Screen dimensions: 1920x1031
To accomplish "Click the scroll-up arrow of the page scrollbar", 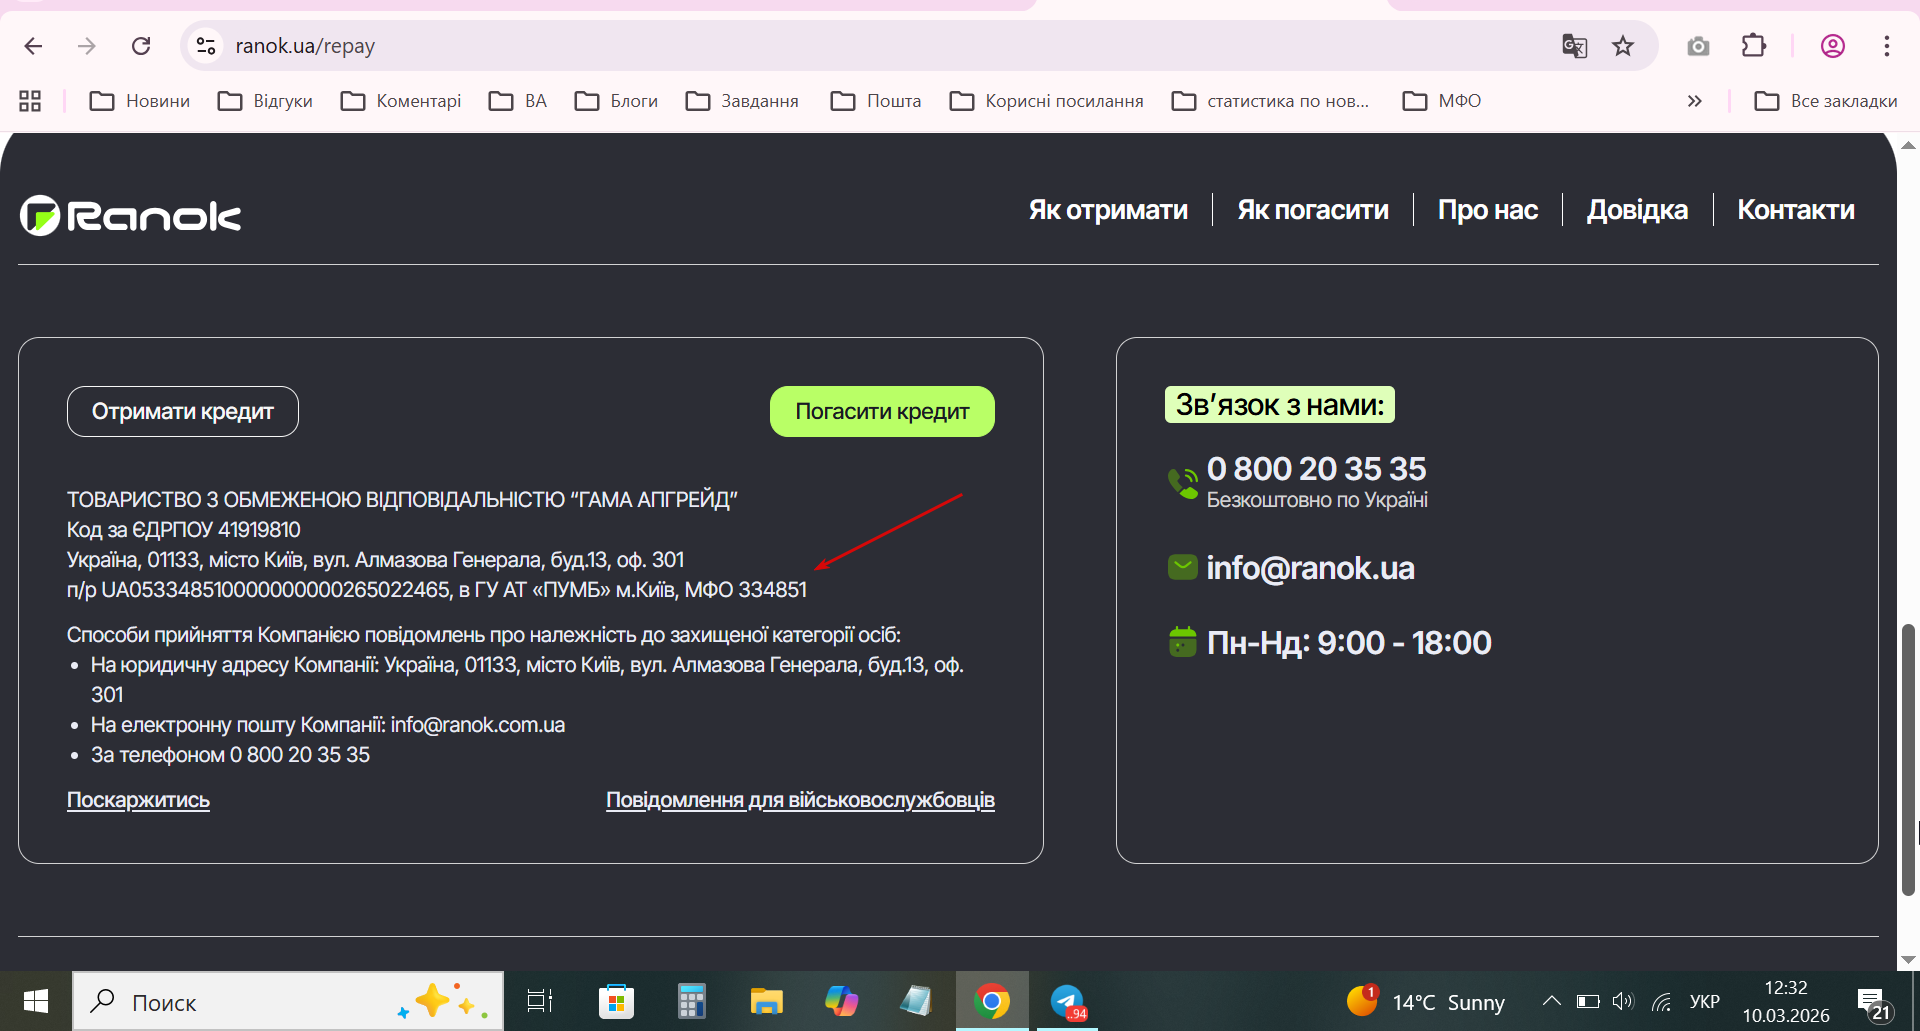I will [x=1908, y=145].
